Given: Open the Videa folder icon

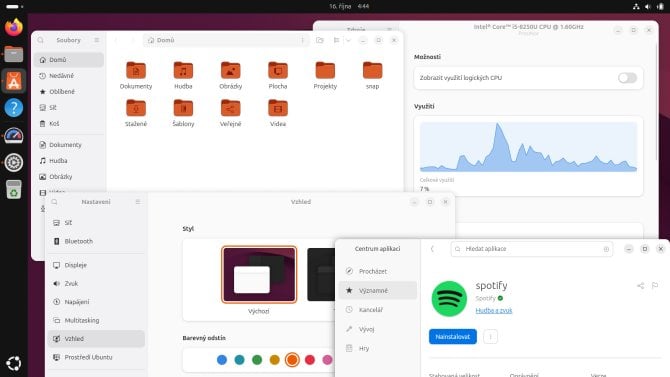Looking at the screenshot, I should [x=278, y=108].
